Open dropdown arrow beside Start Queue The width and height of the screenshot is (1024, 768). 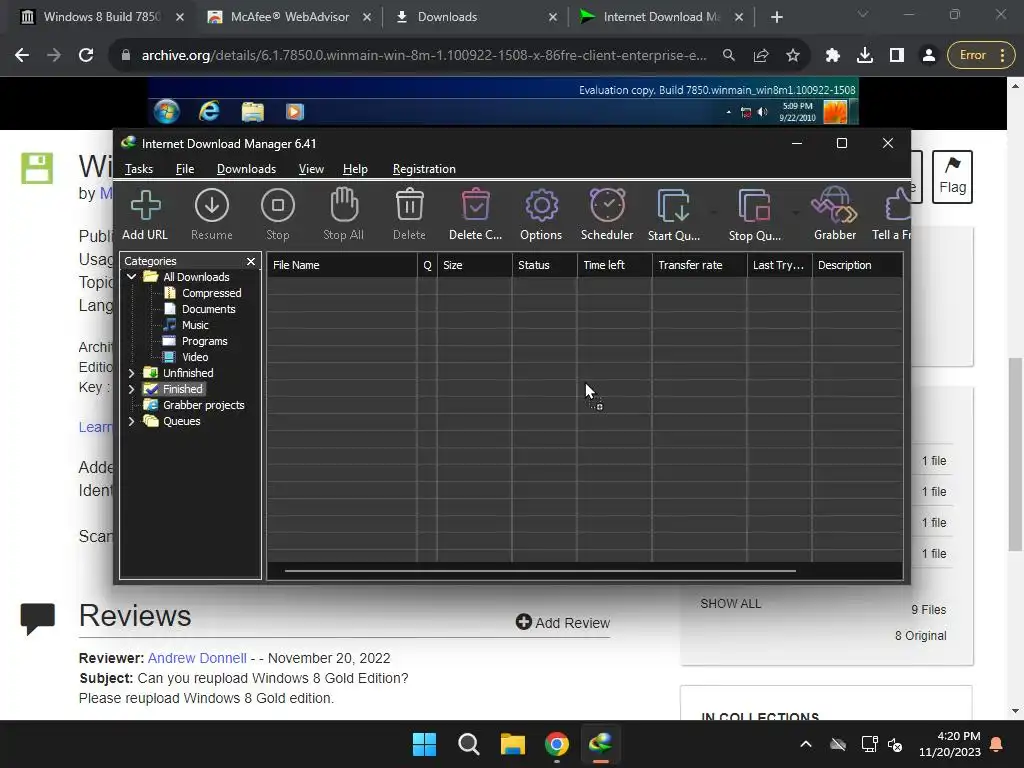tap(713, 212)
